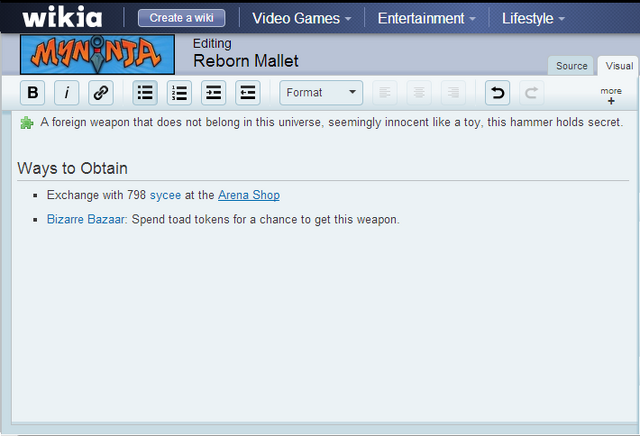Center align the text
Screen dimensions: 640x436
pyautogui.click(x=419, y=93)
